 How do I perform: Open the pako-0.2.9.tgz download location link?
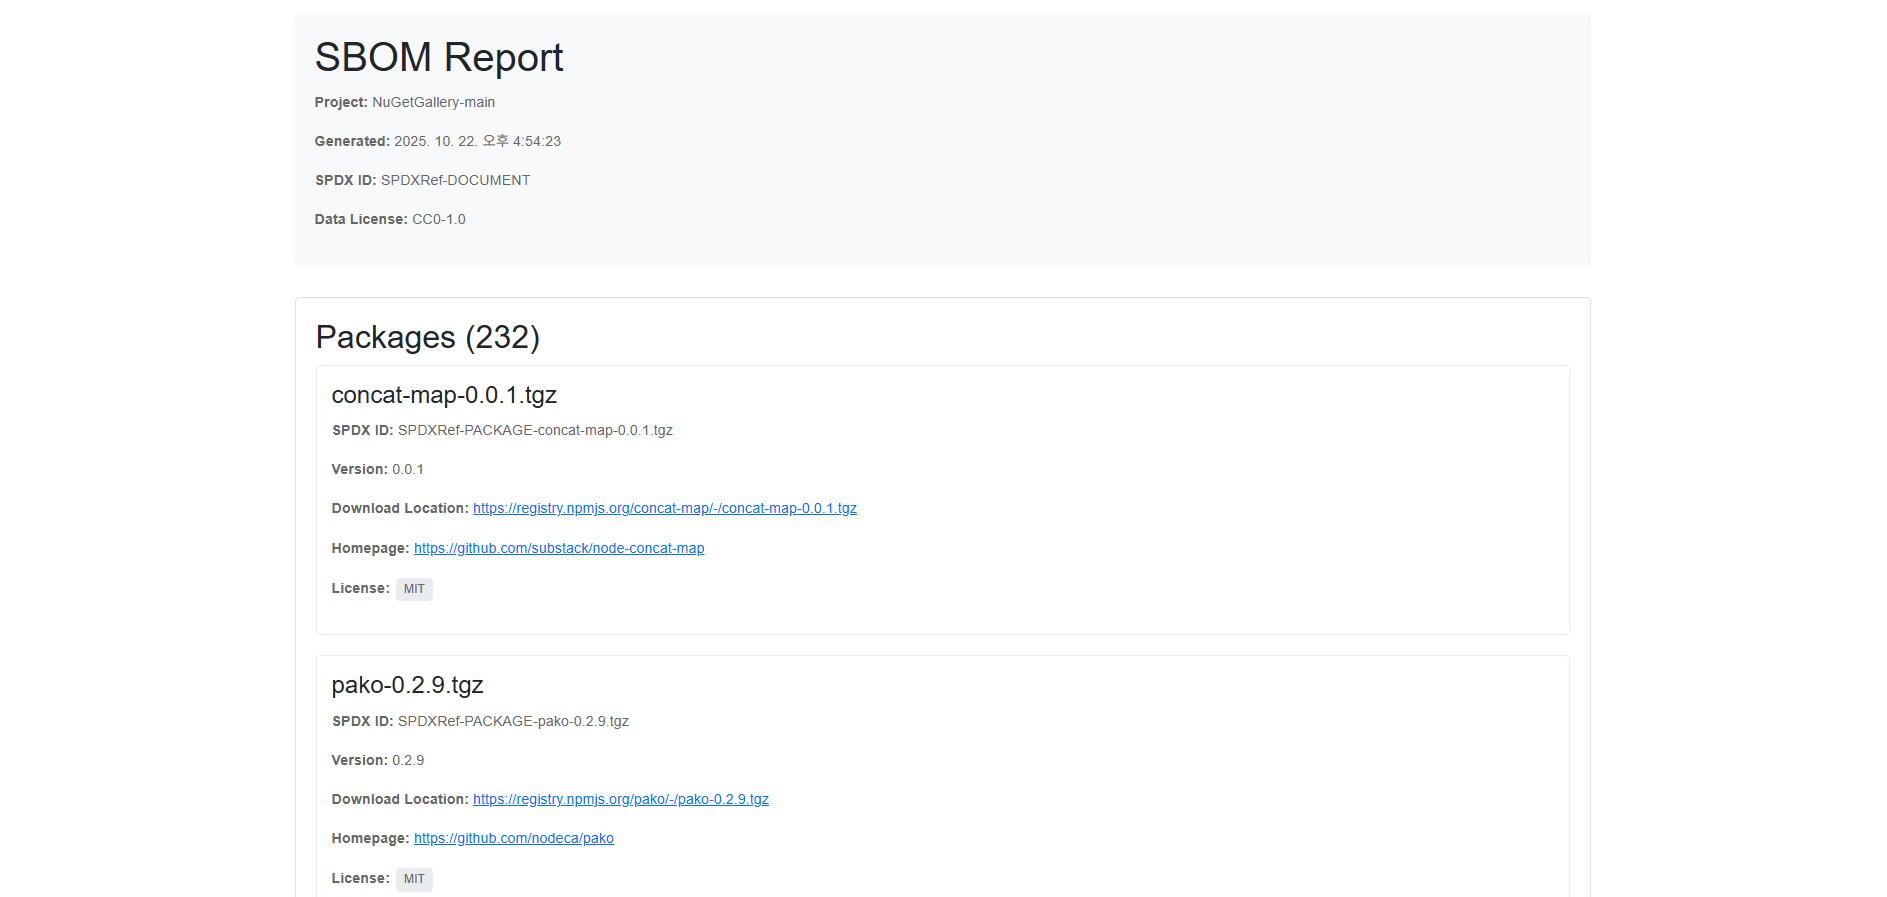620,799
